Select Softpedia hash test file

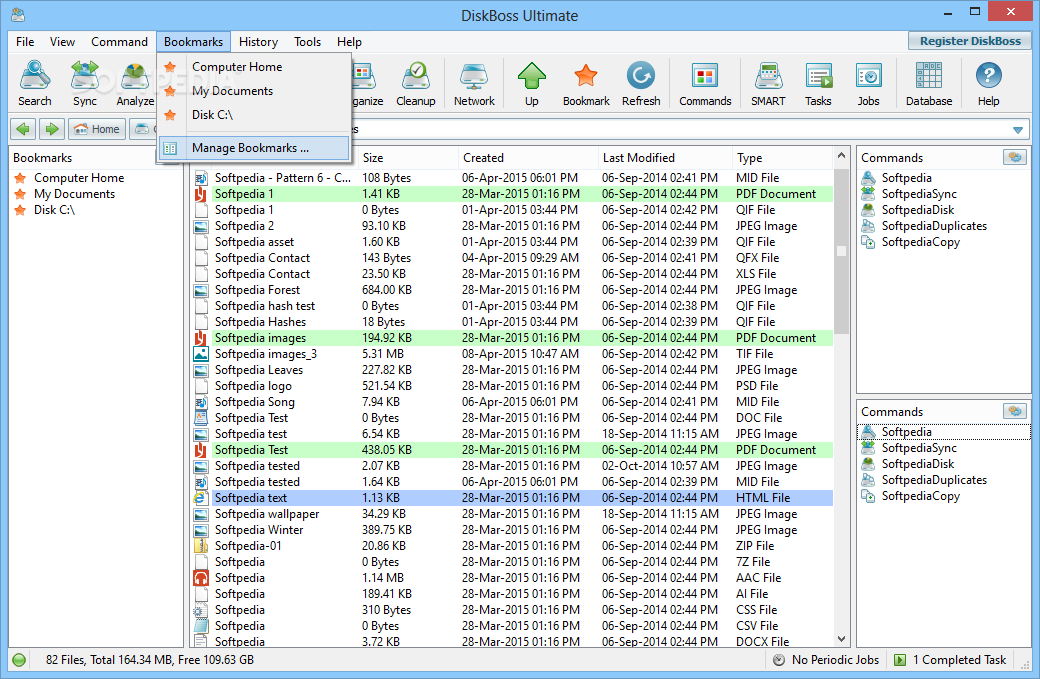(x=513, y=306)
